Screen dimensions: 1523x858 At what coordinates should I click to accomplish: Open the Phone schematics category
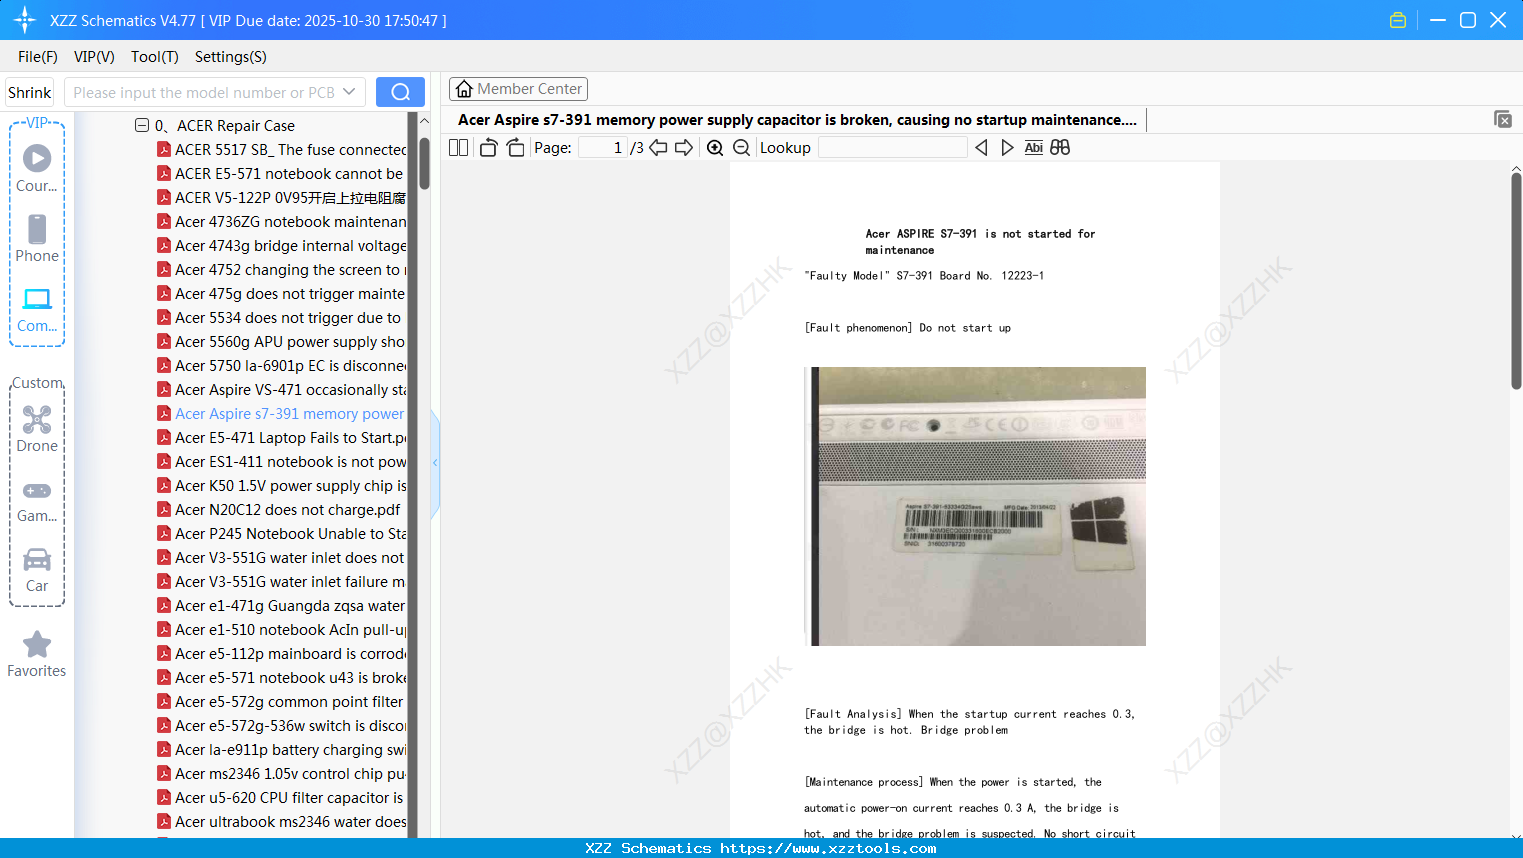pos(37,239)
